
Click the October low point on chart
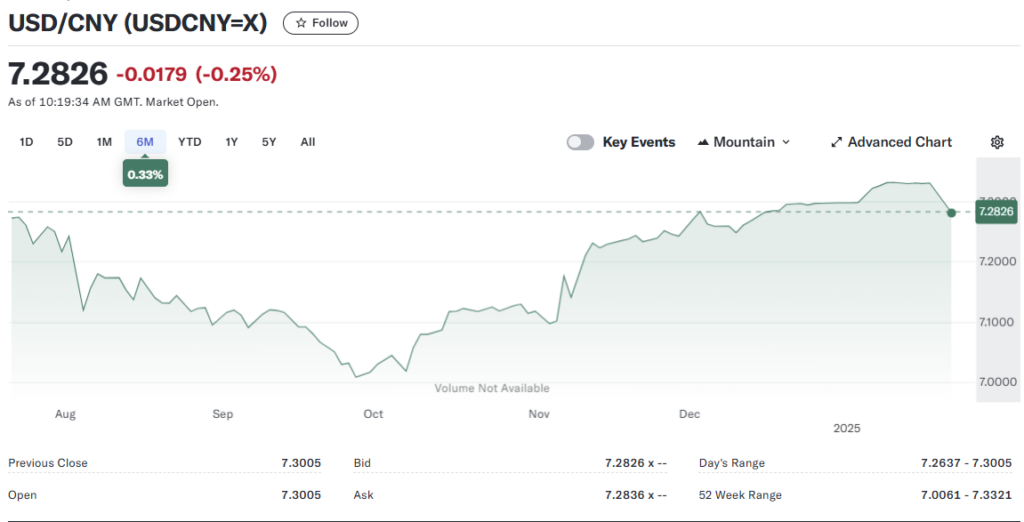(355, 376)
